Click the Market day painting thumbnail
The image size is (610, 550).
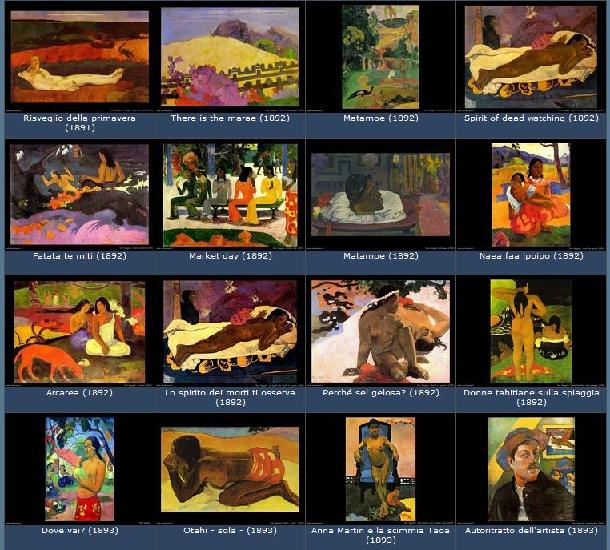230,195
